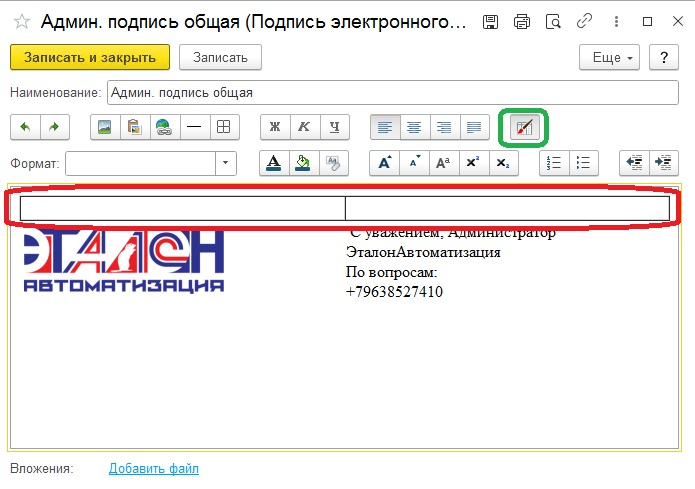Click the save diskette icon in title bar
This screenshot has height=489, width=695.
(490, 21)
